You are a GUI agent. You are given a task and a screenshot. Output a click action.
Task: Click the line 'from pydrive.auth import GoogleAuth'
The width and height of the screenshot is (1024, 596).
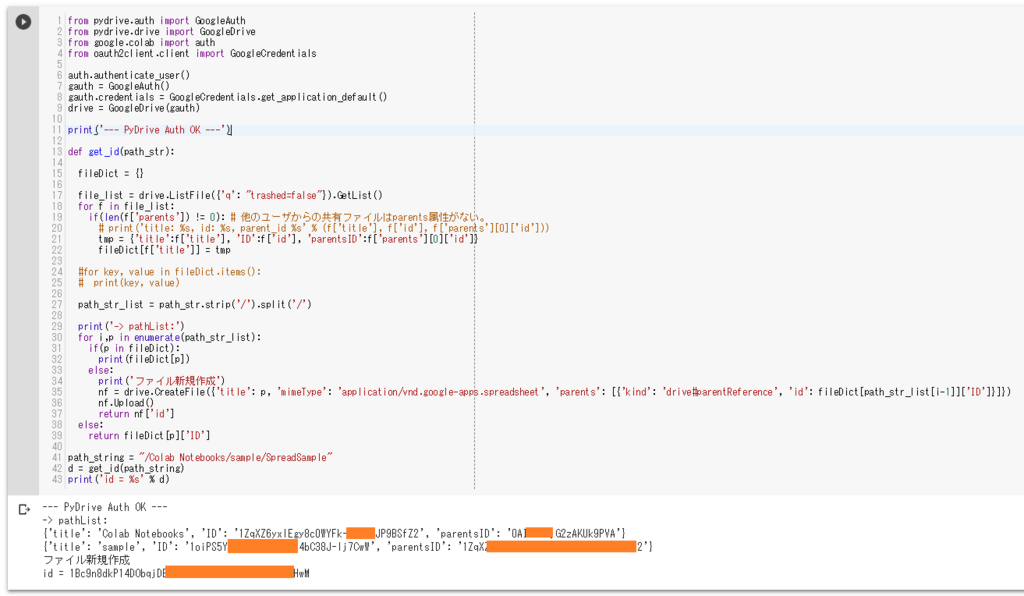[x=157, y=20]
